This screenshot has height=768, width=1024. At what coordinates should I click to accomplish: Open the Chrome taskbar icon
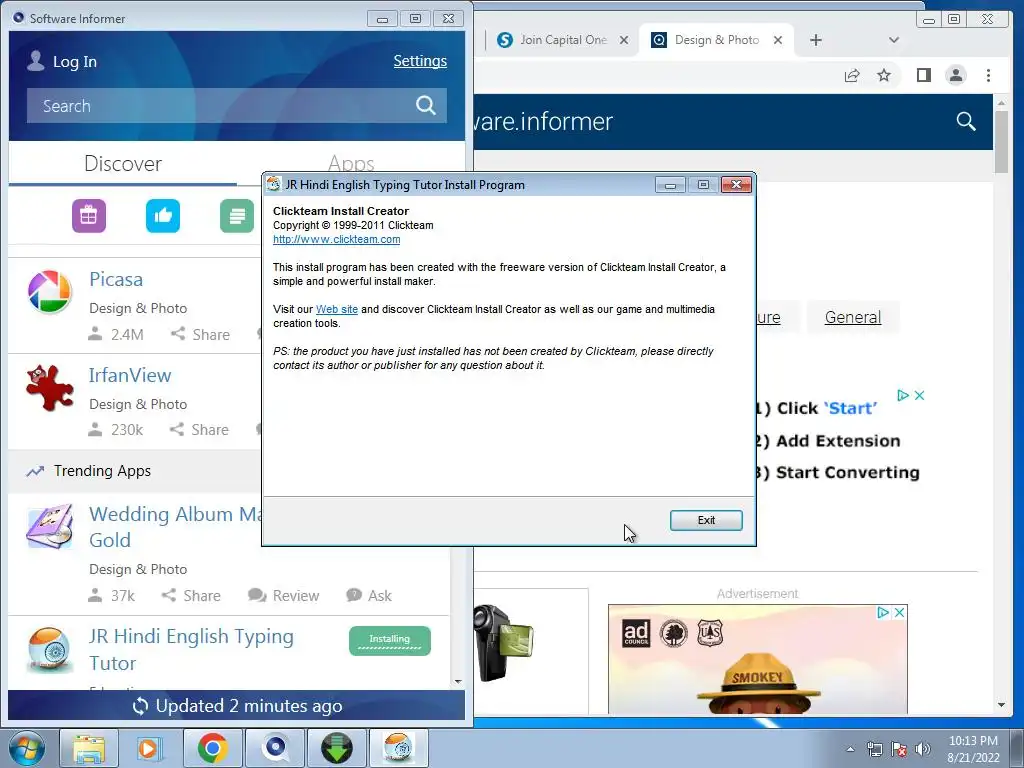click(x=213, y=748)
